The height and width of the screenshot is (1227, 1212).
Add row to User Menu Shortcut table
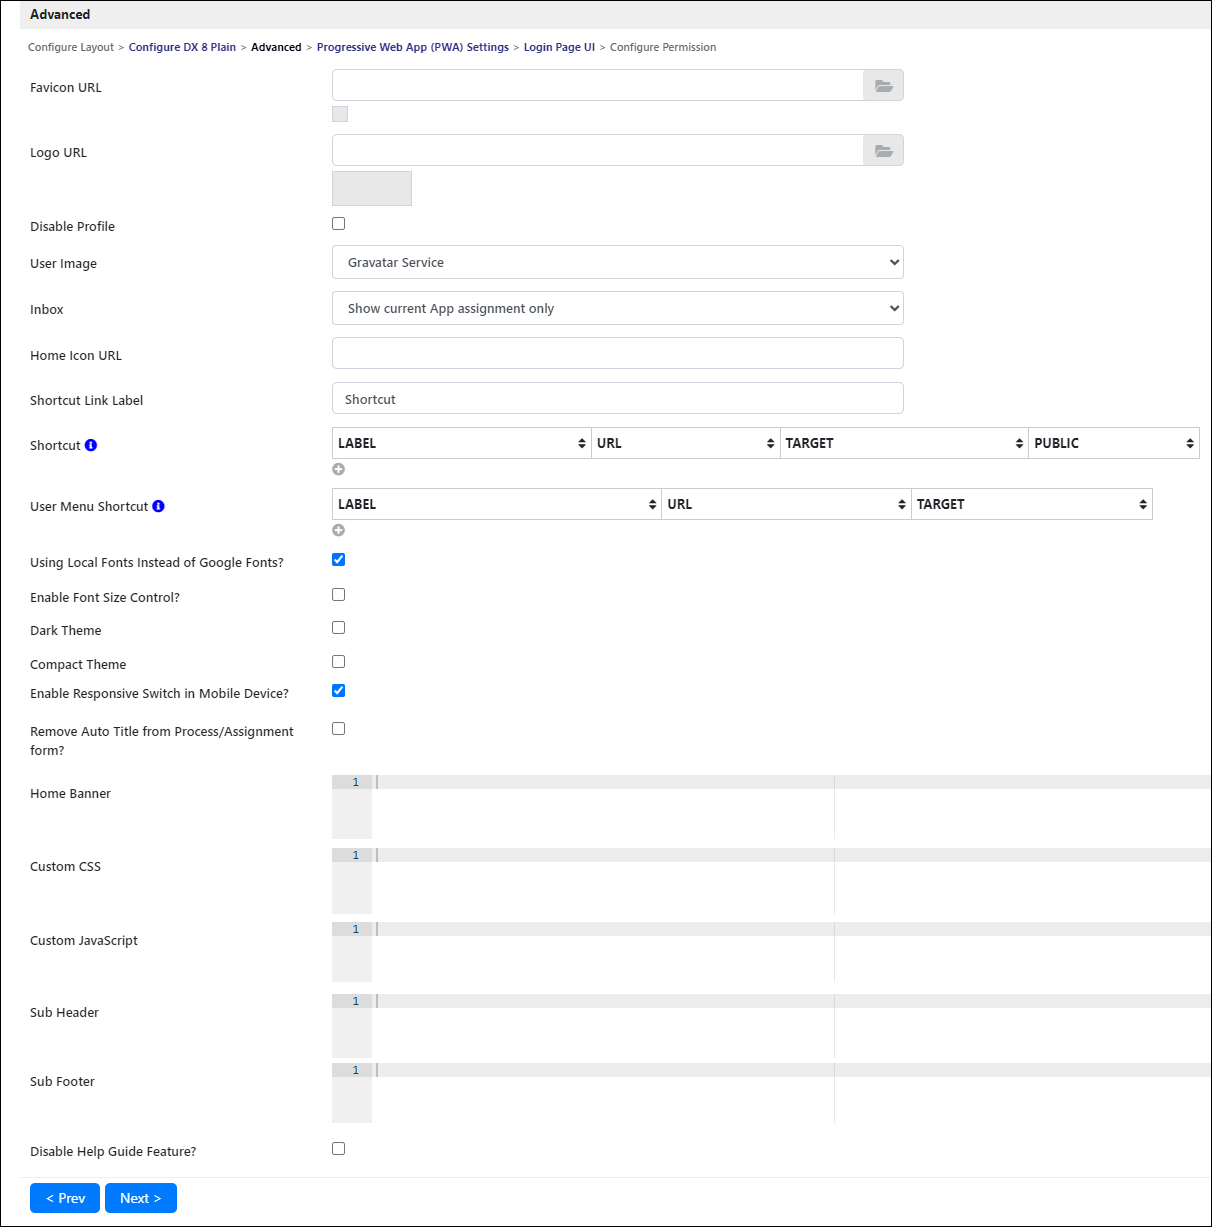pos(338,530)
